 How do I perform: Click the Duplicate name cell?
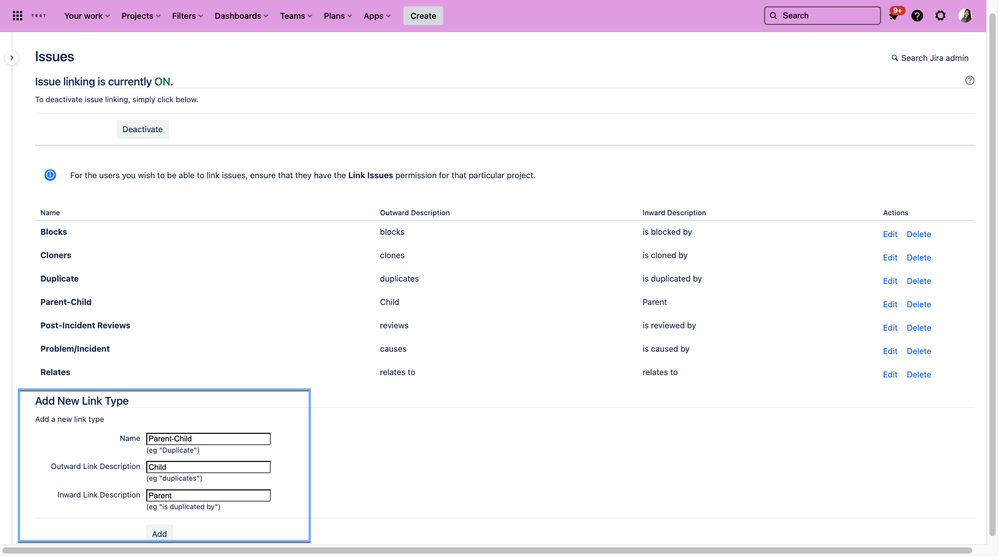pyautogui.click(x=59, y=279)
